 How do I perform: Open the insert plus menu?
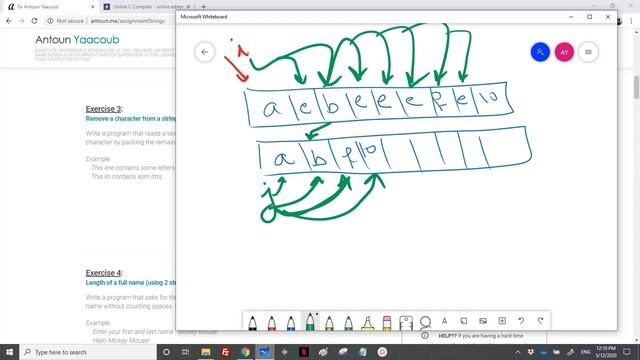click(502, 321)
